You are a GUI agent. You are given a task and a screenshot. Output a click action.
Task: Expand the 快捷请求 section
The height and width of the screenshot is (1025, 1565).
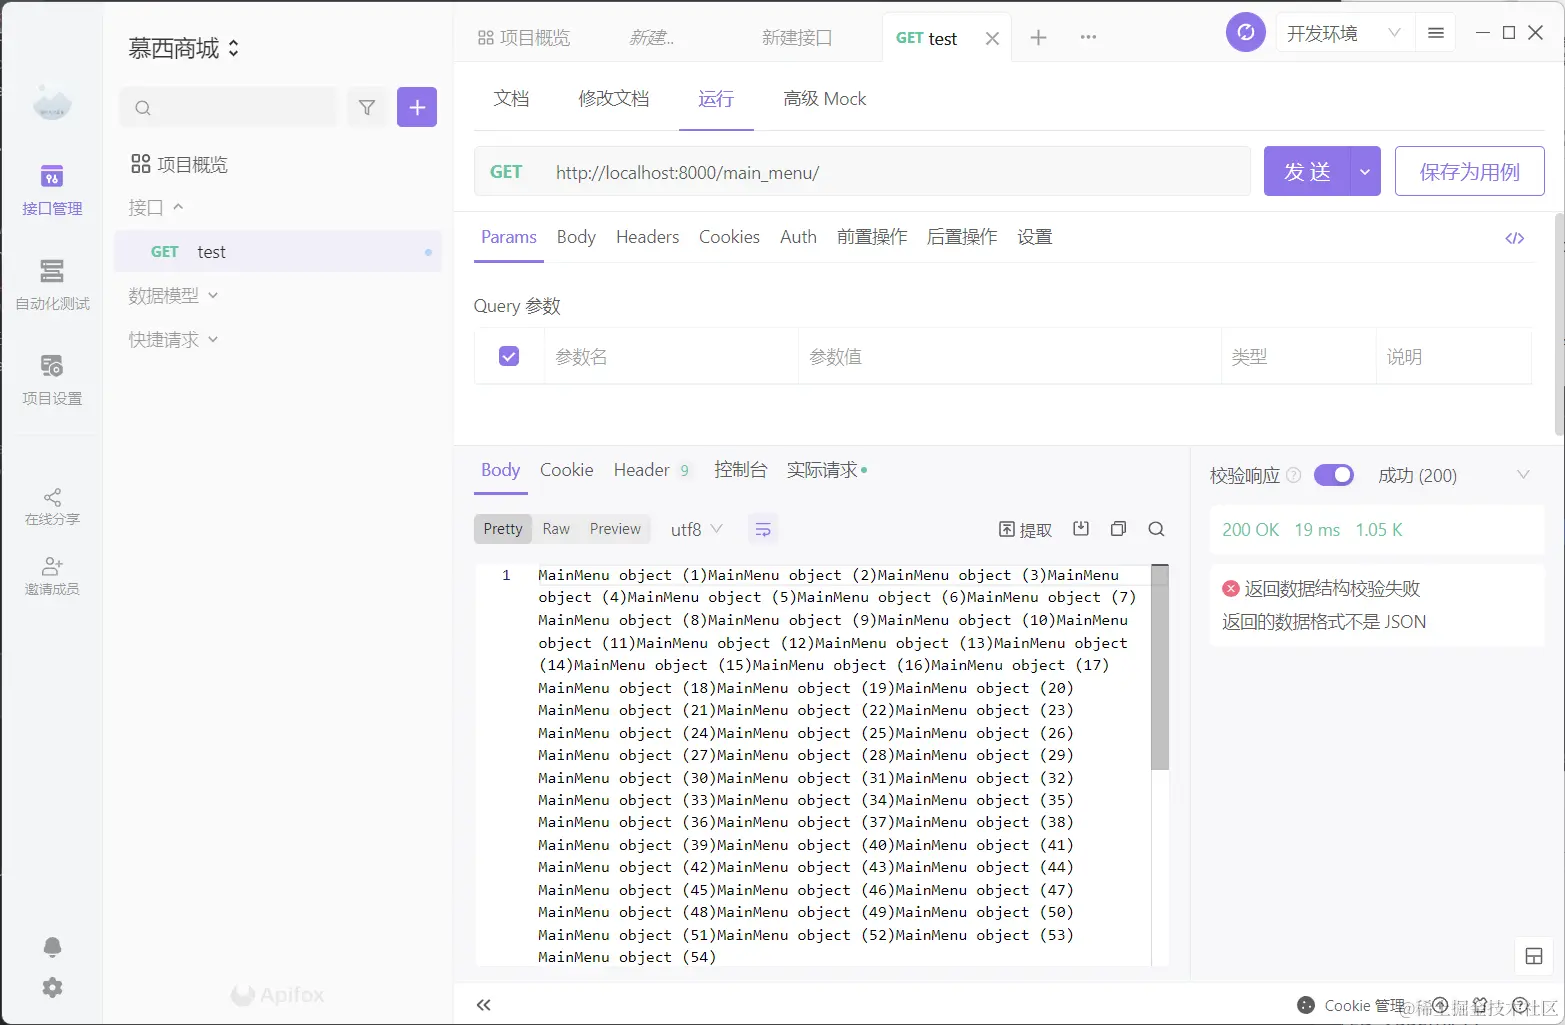(172, 340)
